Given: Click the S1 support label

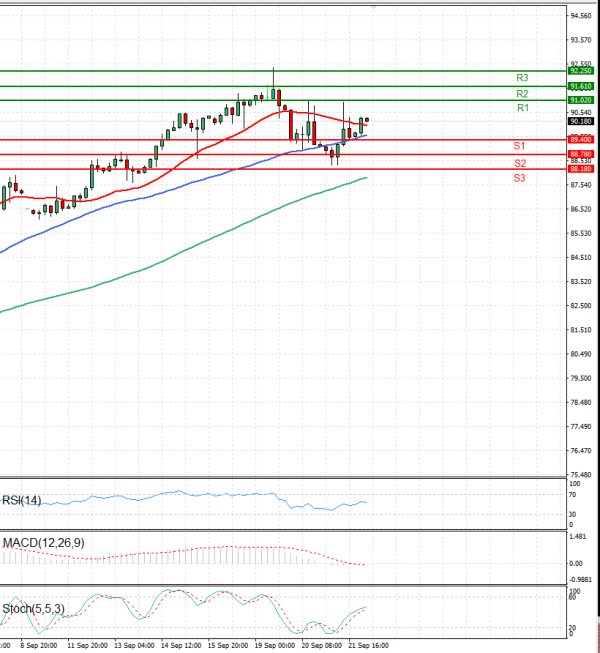Looking at the screenshot, I should pyautogui.click(x=519, y=146).
